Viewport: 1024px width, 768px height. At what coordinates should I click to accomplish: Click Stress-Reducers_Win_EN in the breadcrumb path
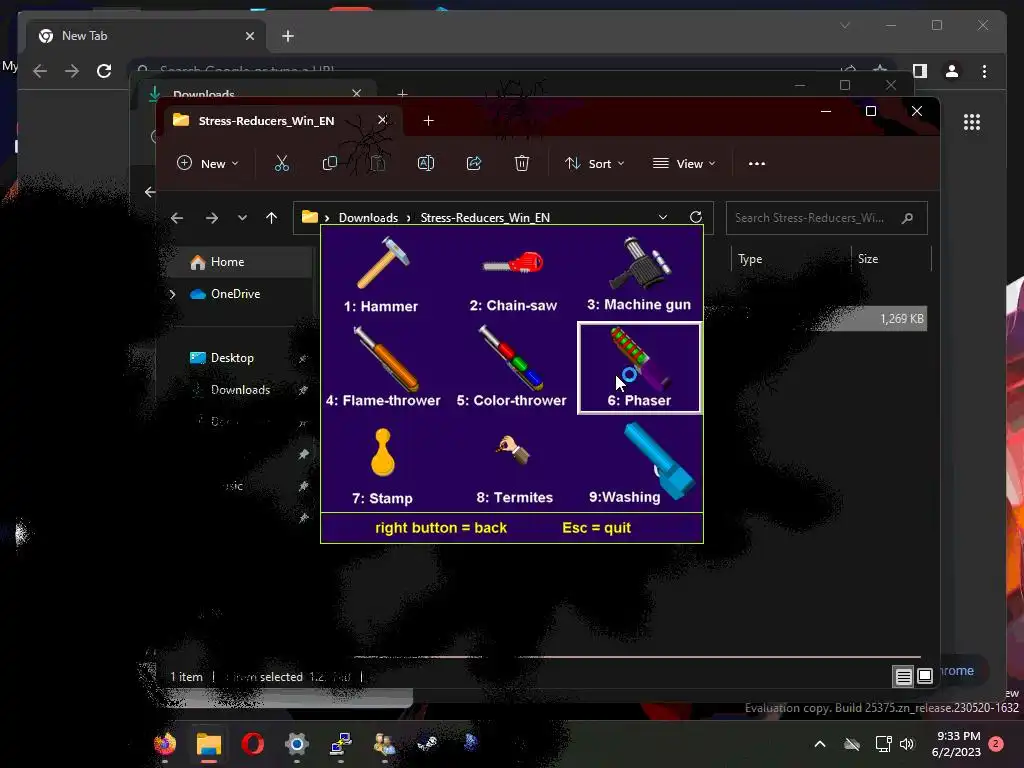coord(485,217)
